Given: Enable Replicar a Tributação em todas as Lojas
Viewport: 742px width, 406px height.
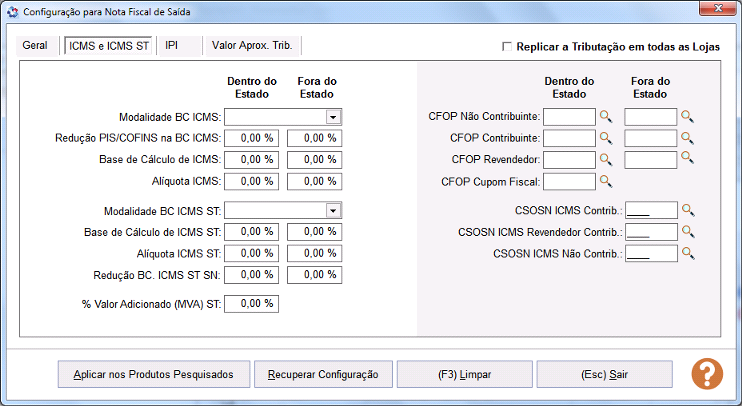Looking at the screenshot, I should pyautogui.click(x=508, y=47).
